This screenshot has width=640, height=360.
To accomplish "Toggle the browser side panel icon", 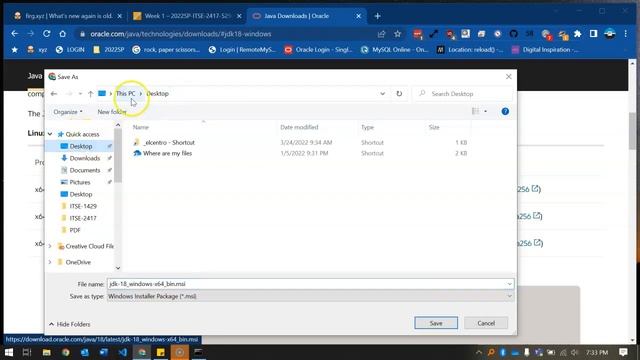I will (x=593, y=34).
